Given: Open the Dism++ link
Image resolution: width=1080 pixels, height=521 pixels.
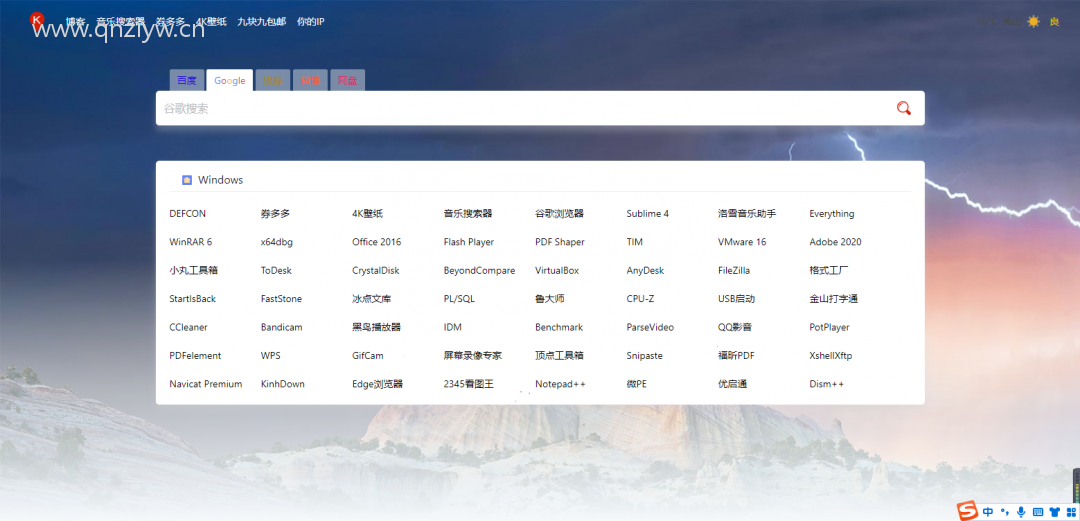Looking at the screenshot, I should [x=827, y=384].
